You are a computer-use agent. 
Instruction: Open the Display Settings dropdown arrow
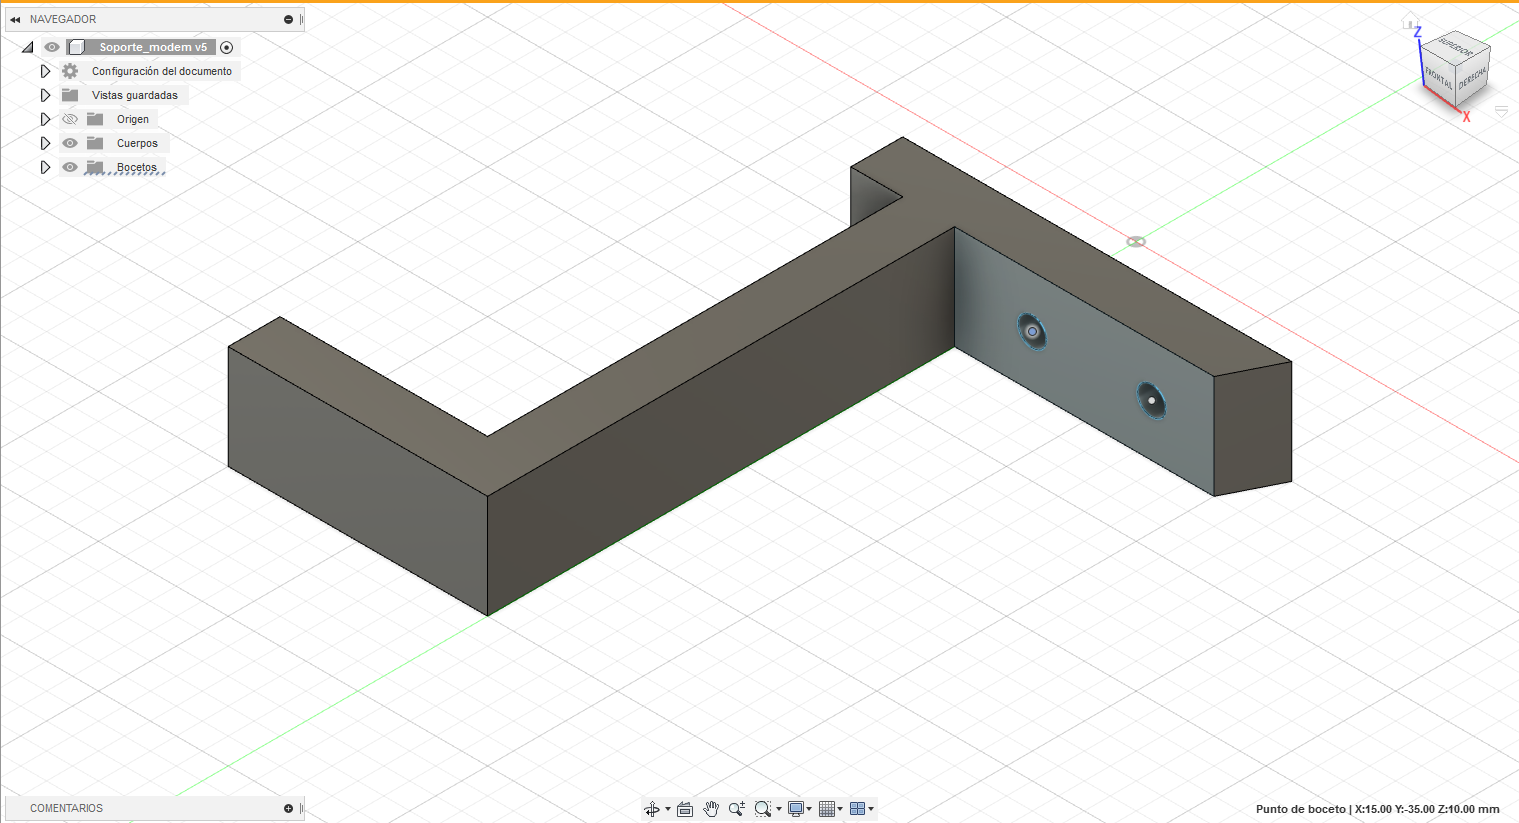tap(808, 808)
